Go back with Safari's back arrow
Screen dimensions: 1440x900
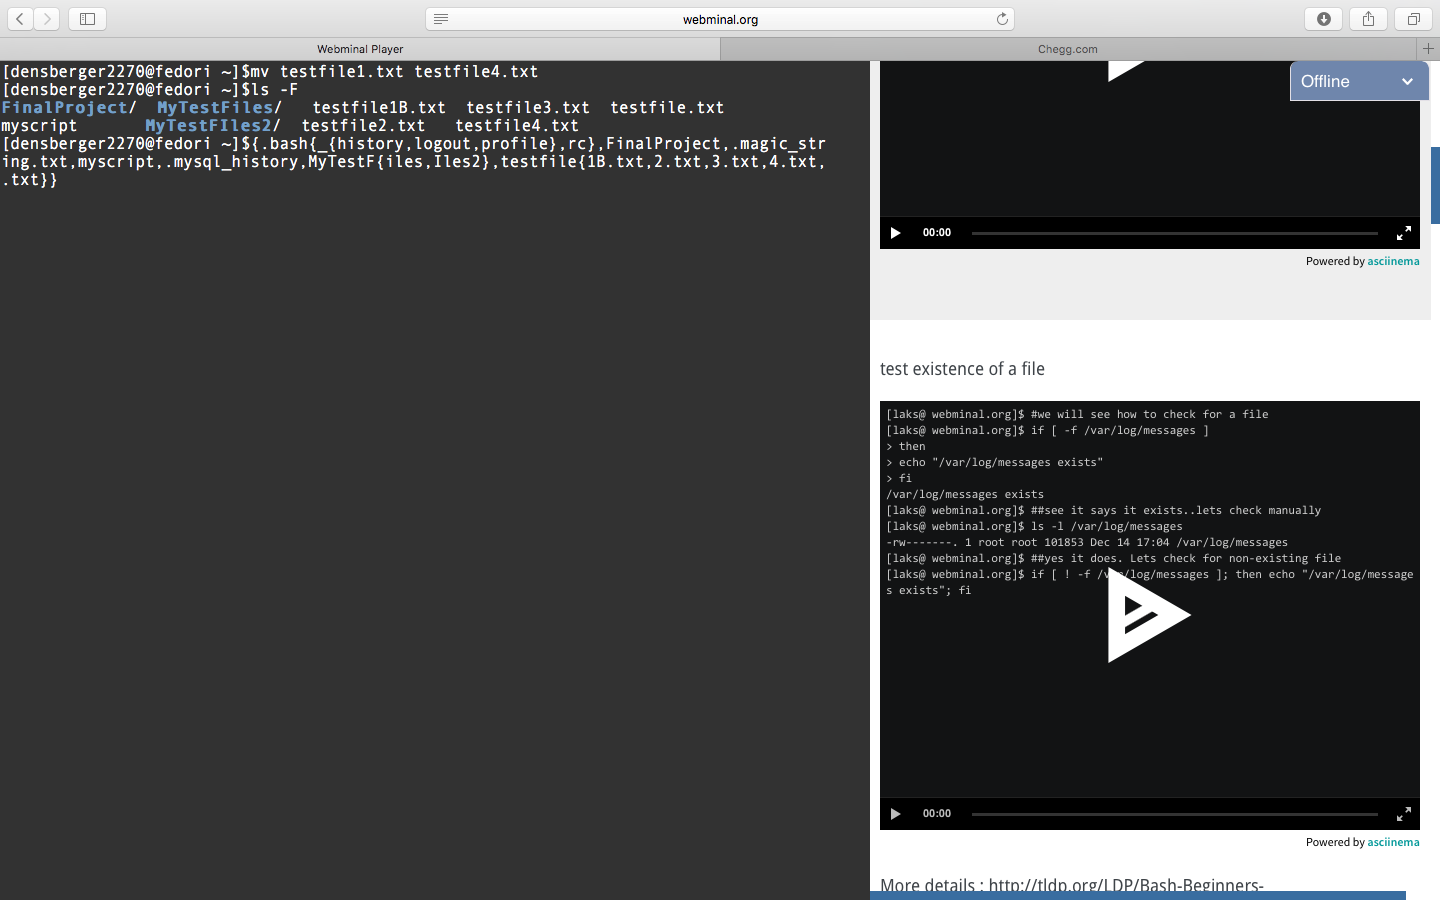(x=20, y=19)
